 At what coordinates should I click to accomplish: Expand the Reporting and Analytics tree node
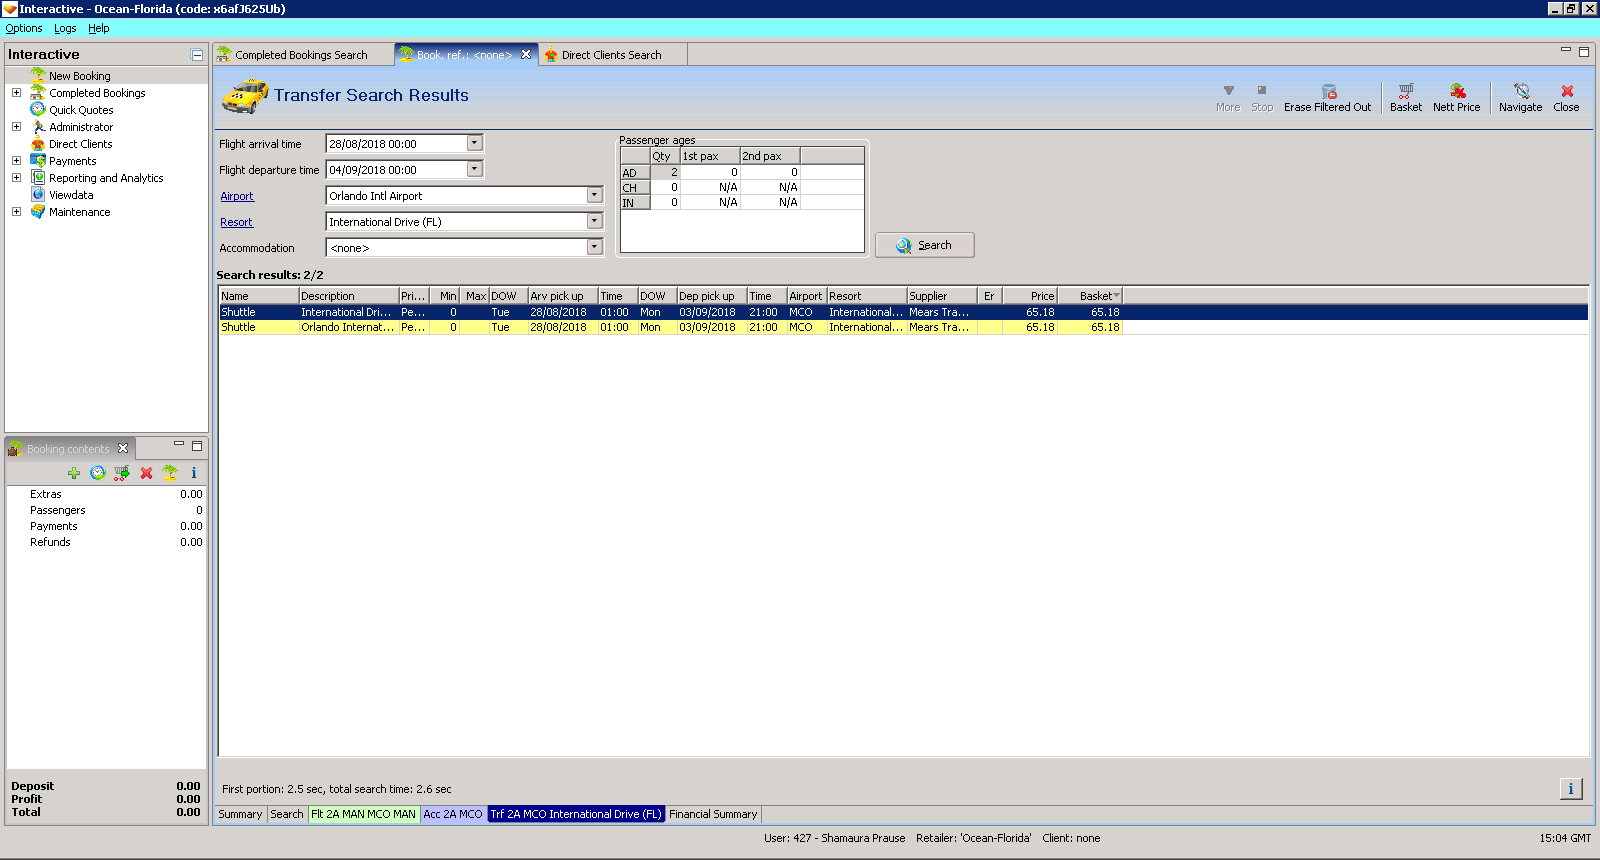[x=16, y=178]
